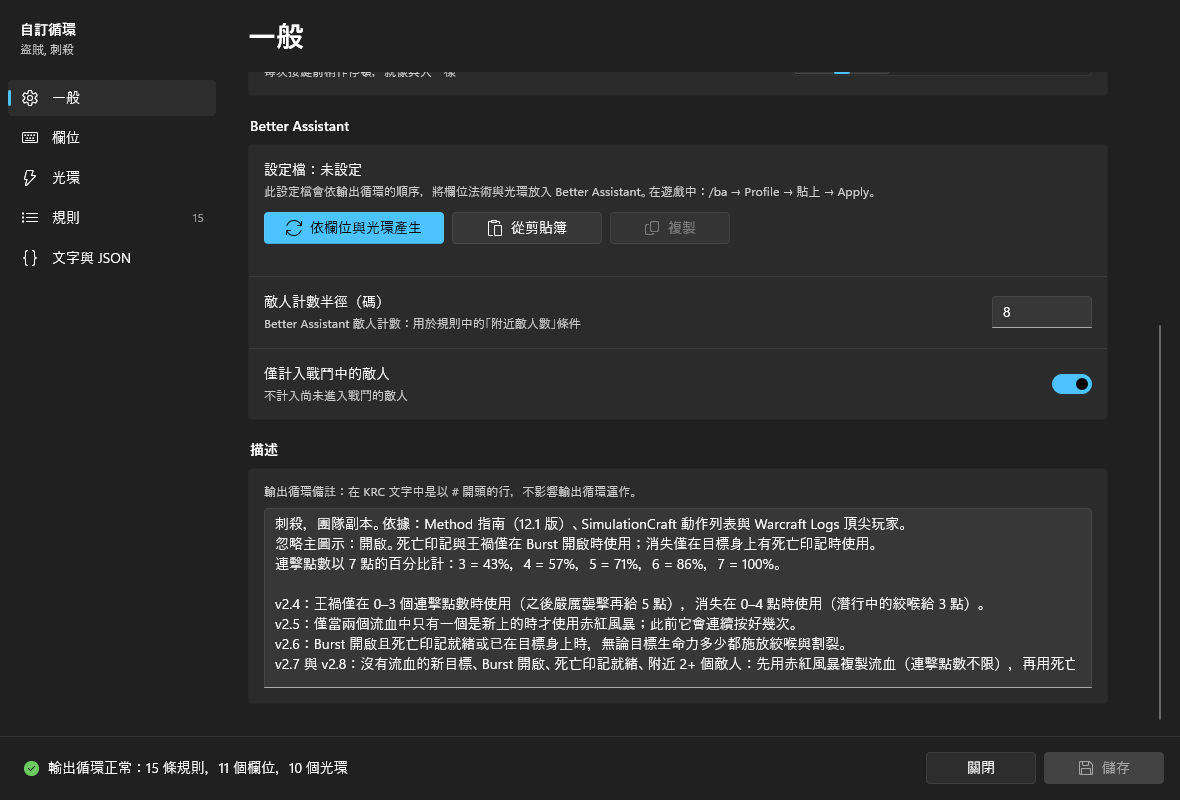Click the 敵人計數半徑（碼） label
The image size is (1180, 800).
[324, 302]
